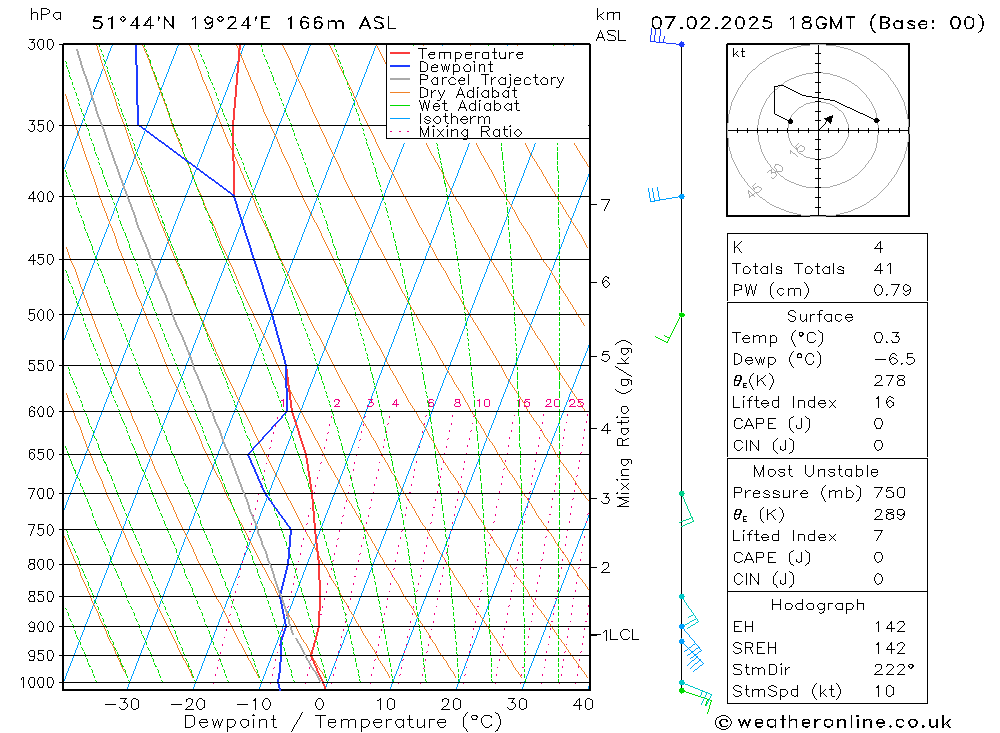
Task: Click the weatheronline.co.uk copyright text
Action: pos(834,722)
